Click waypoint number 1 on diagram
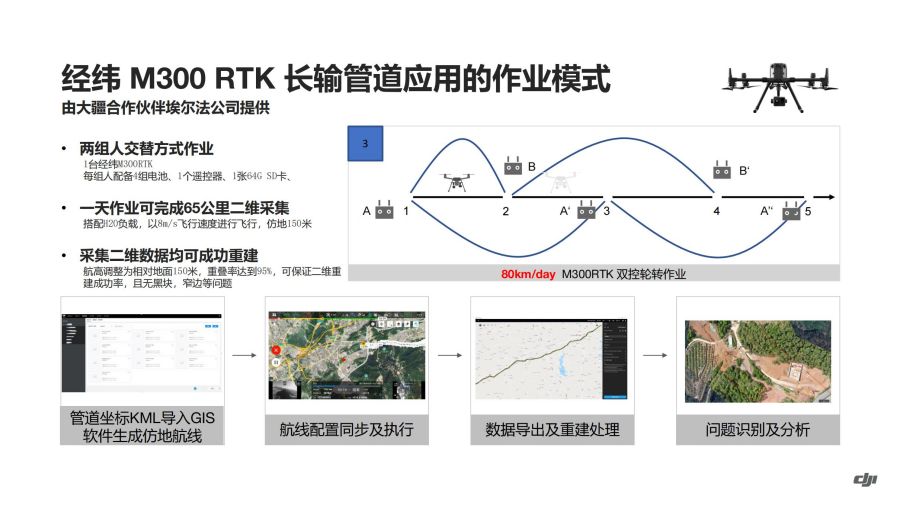Image resolution: width=900 pixels, height=506 pixels. 406,211
